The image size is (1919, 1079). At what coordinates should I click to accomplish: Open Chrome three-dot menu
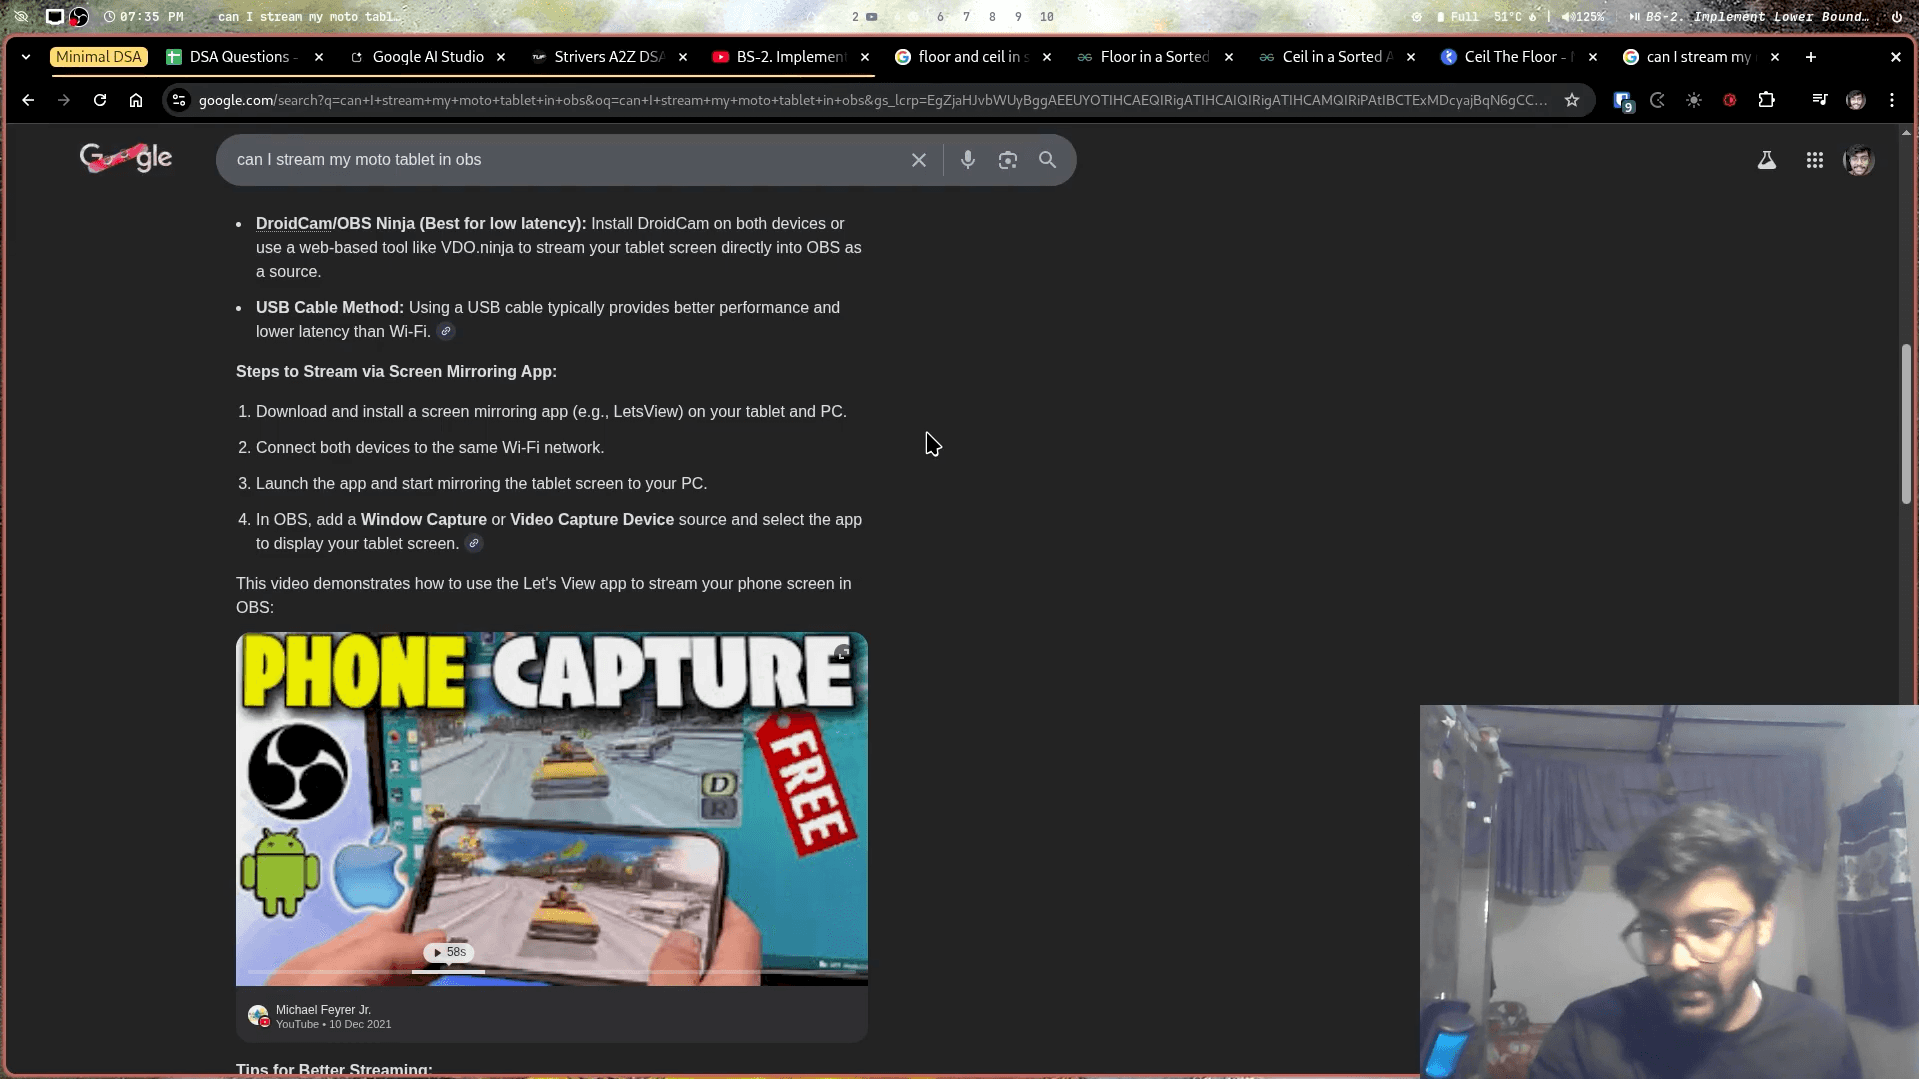[1891, 100]
